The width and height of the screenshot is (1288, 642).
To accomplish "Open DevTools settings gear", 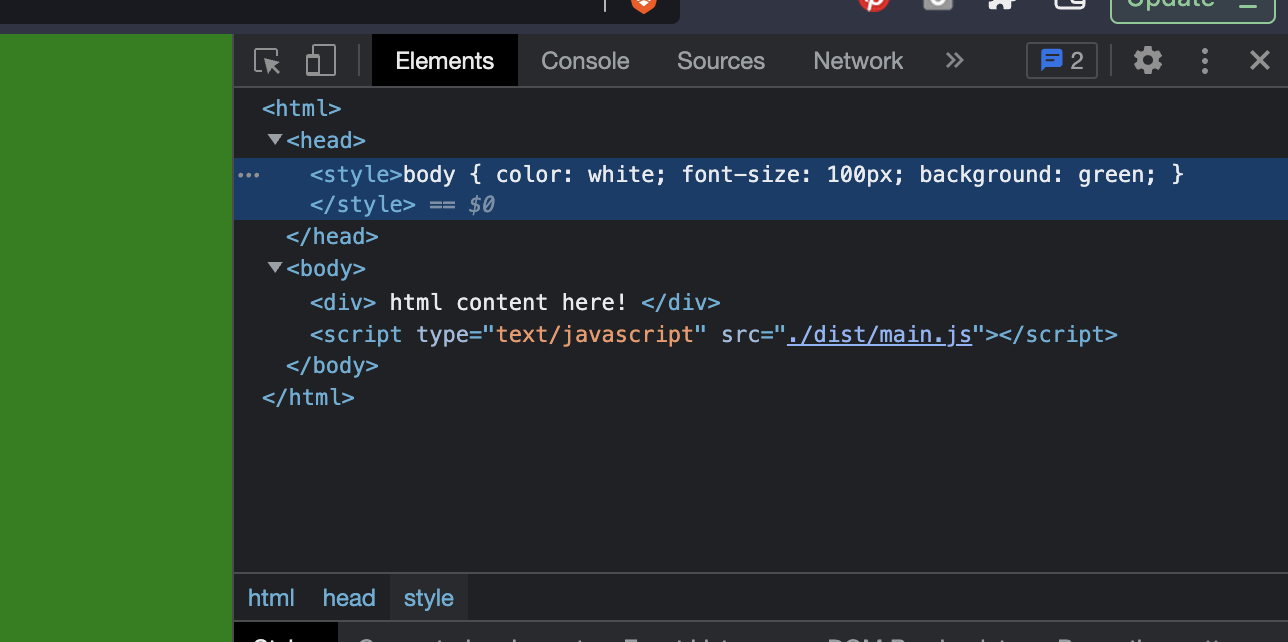I will click(x=1148, y=61).
